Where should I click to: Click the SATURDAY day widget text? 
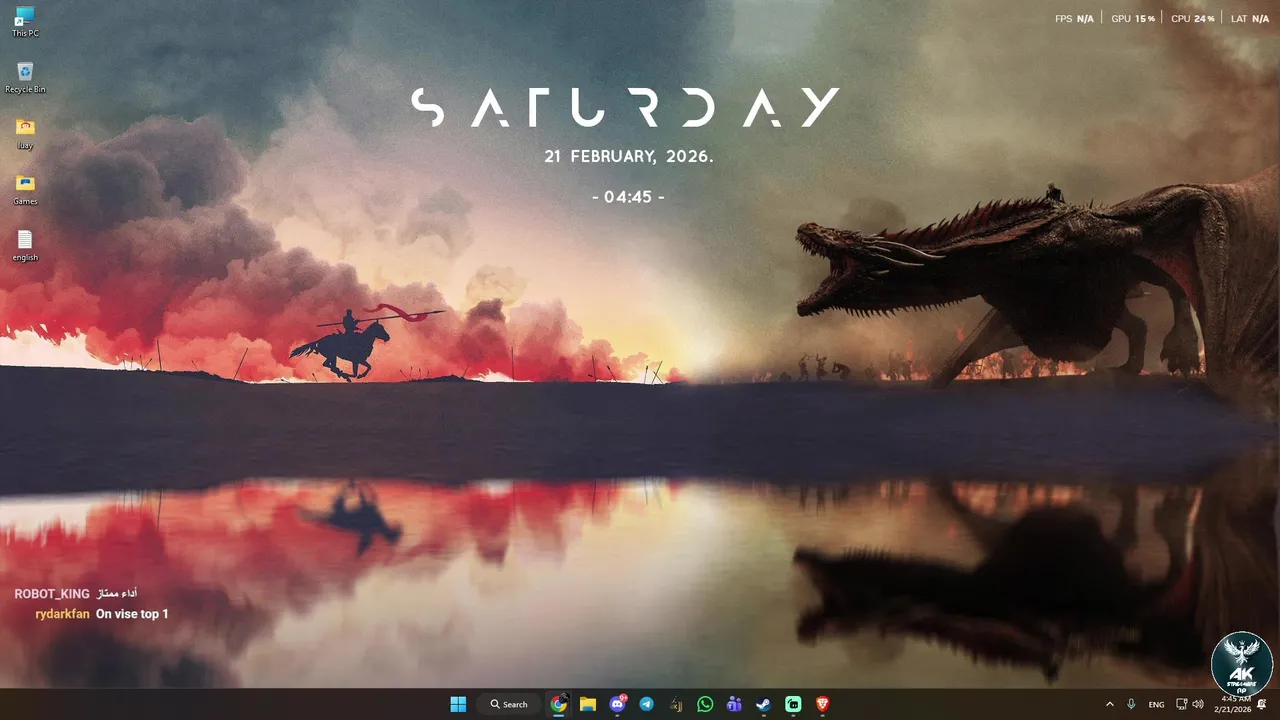(625, 108)
